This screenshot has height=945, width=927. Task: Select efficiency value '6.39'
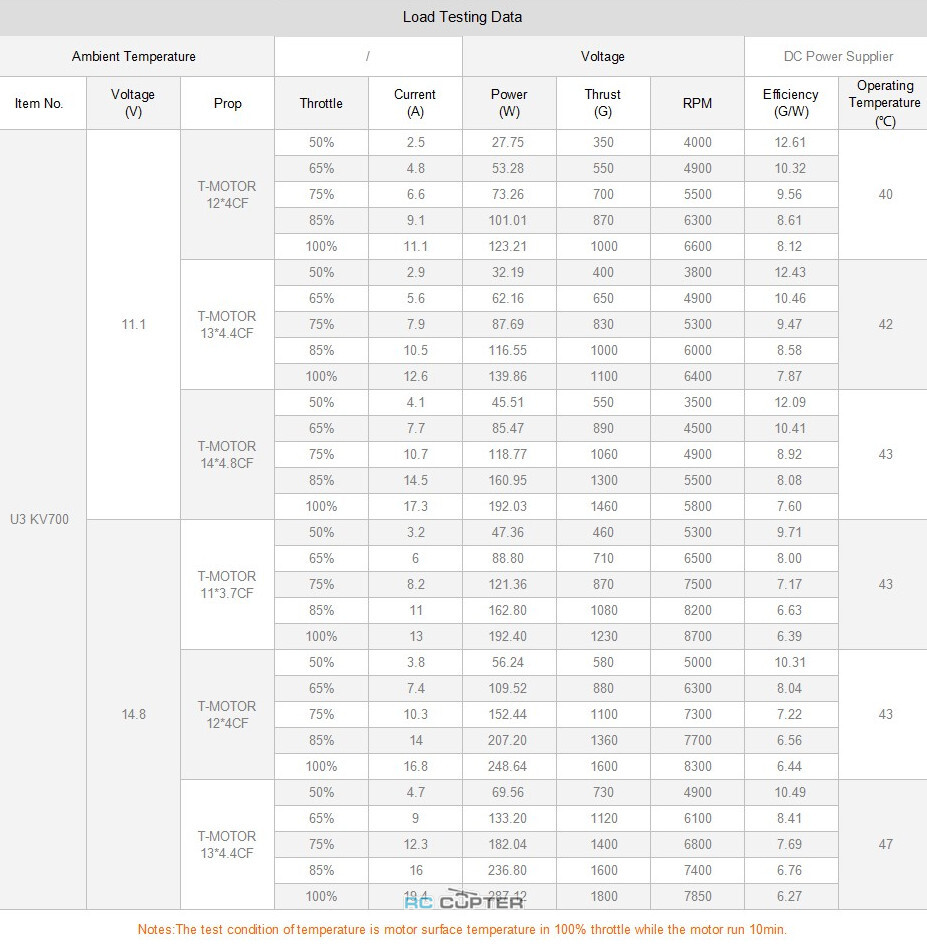(x=790, y=636)
